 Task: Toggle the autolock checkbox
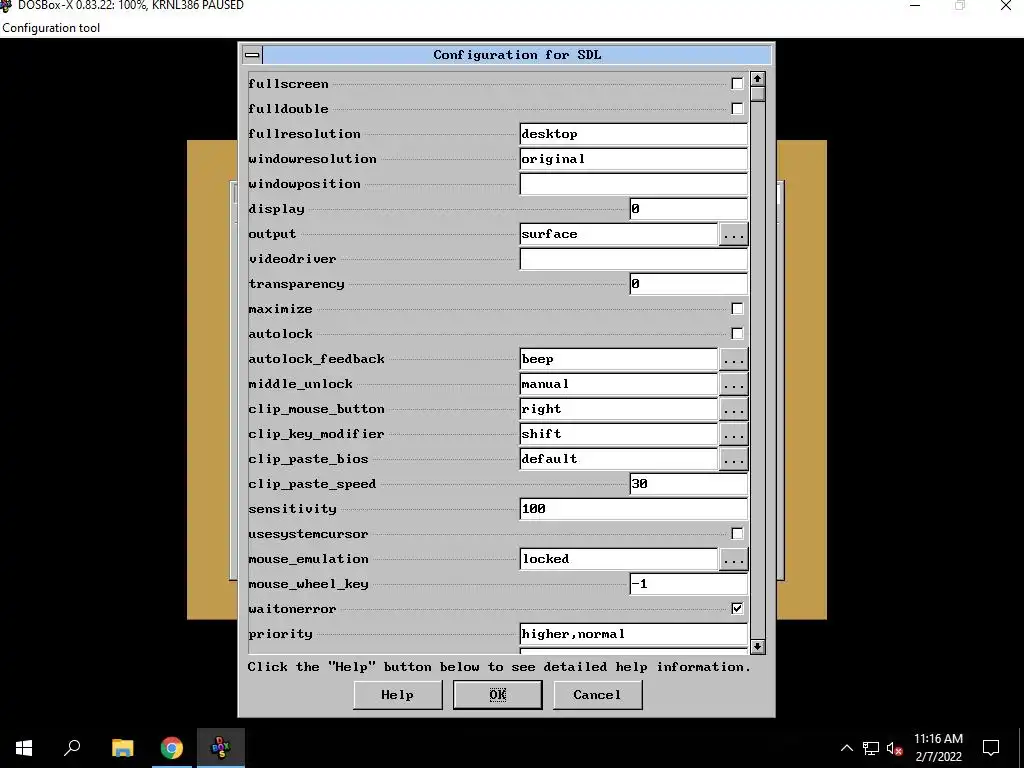[x=737, y=334]
